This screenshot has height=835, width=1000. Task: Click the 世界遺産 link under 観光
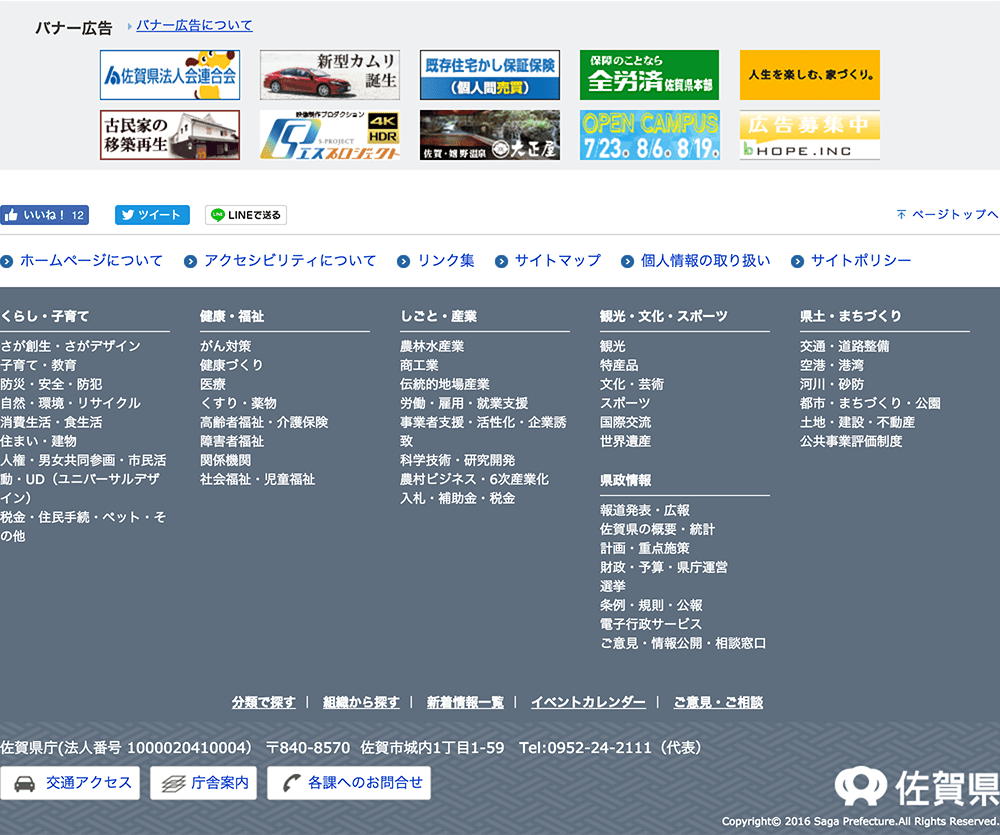625,441
